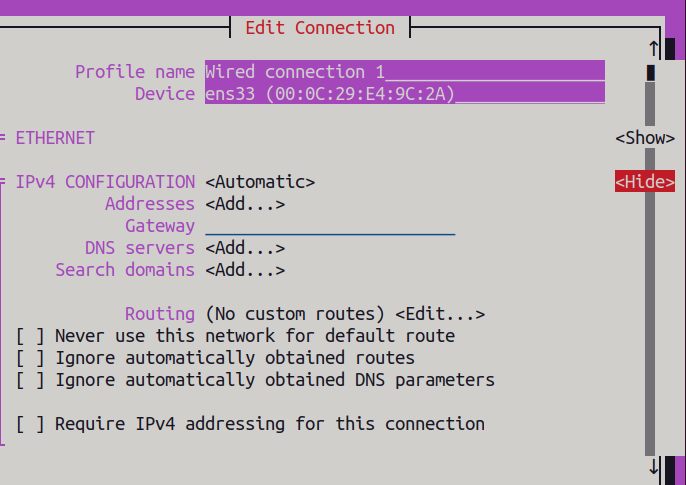
Task: Hide the IPv4 CONFIGURATION section
Action: pyautogui.click(x=645, y=181)
